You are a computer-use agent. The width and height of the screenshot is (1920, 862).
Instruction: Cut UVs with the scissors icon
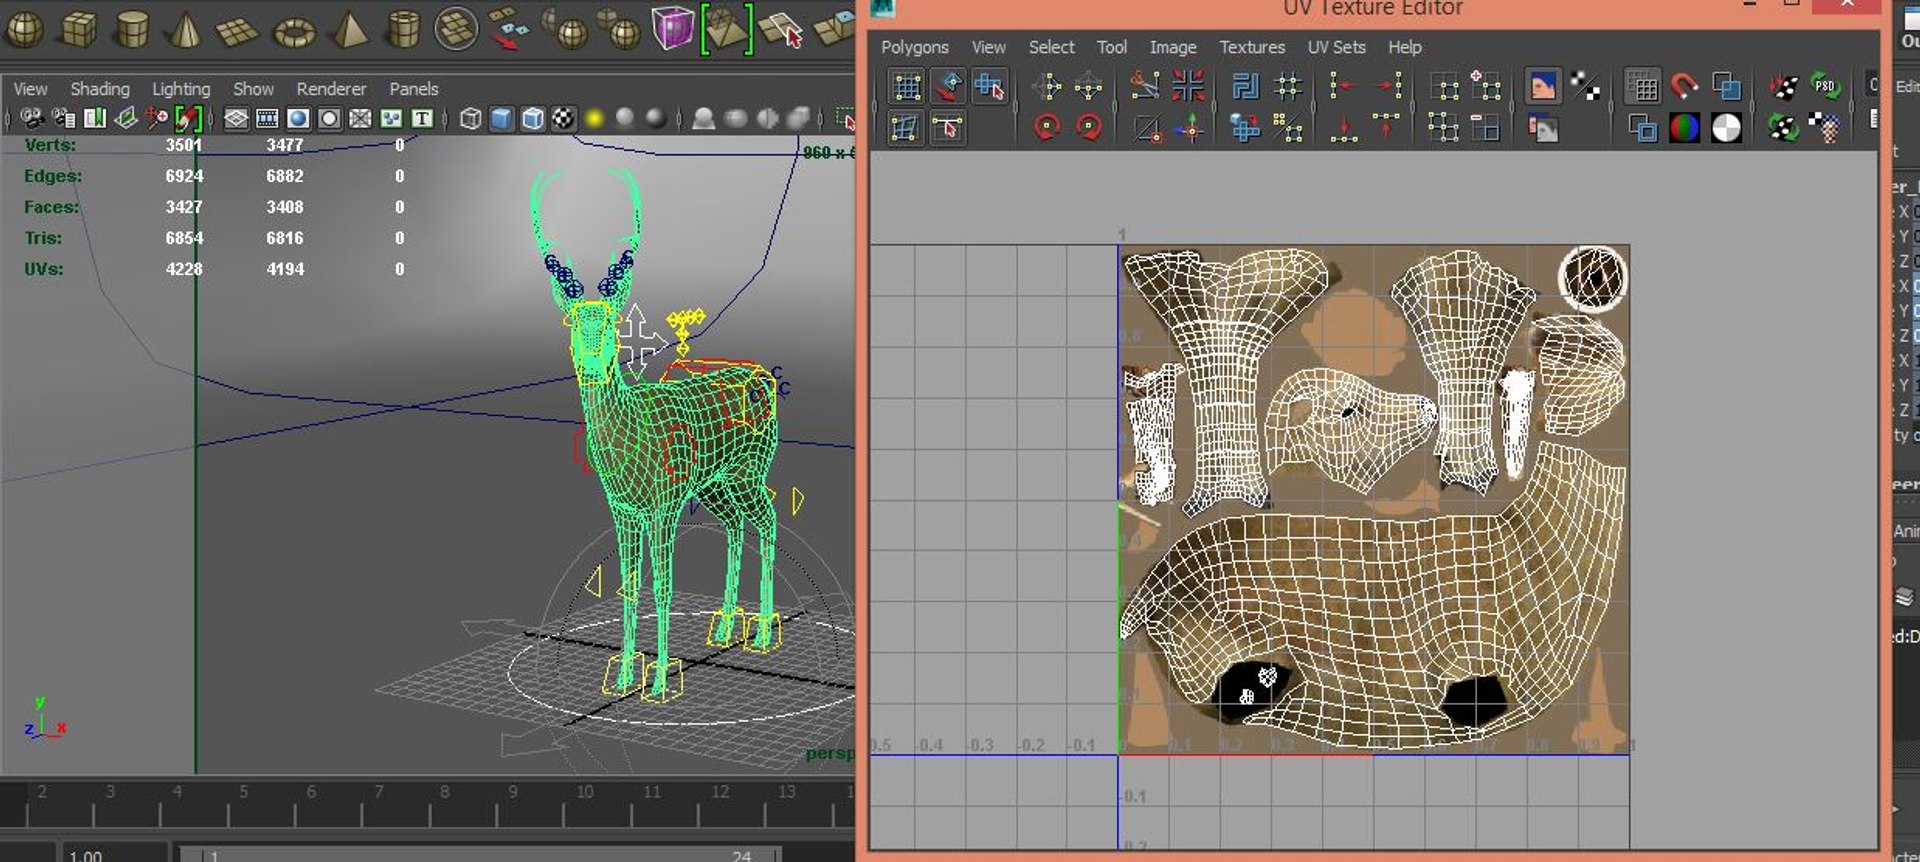(1145, 86)
